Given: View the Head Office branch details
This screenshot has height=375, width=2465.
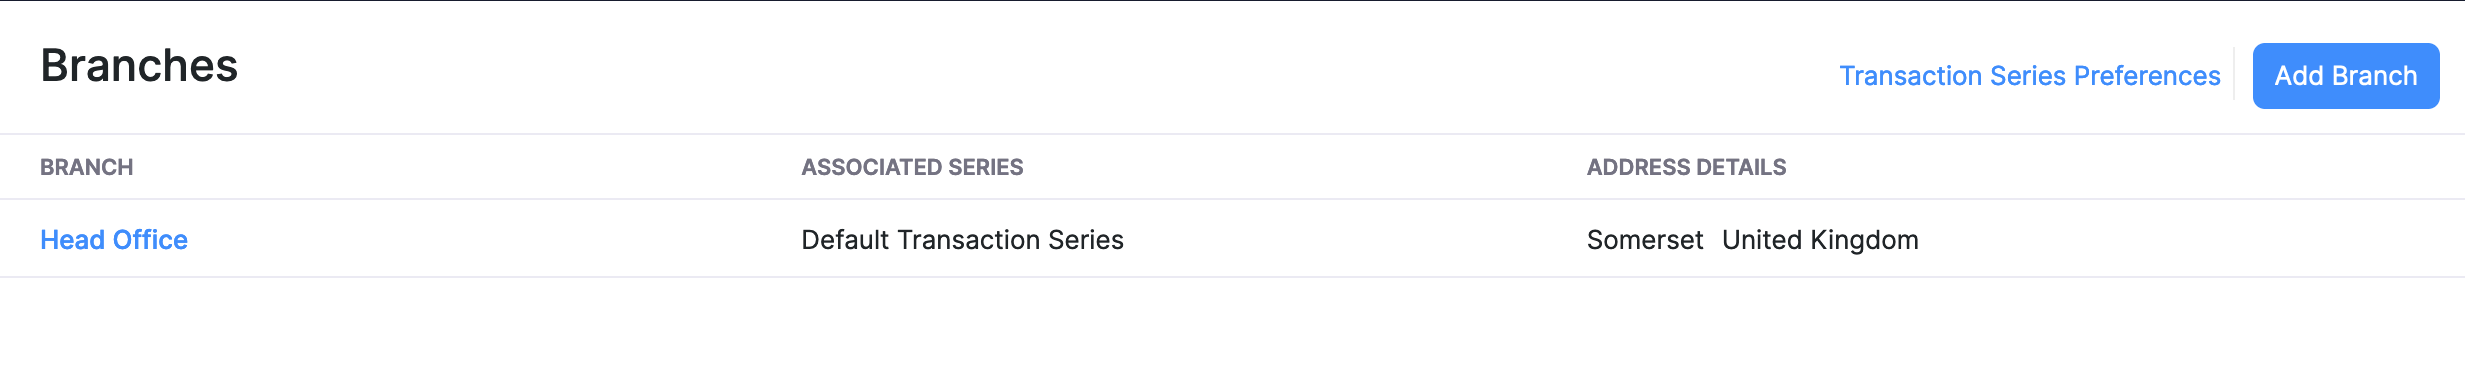Looking at the screenshot, I should (114, 240).
